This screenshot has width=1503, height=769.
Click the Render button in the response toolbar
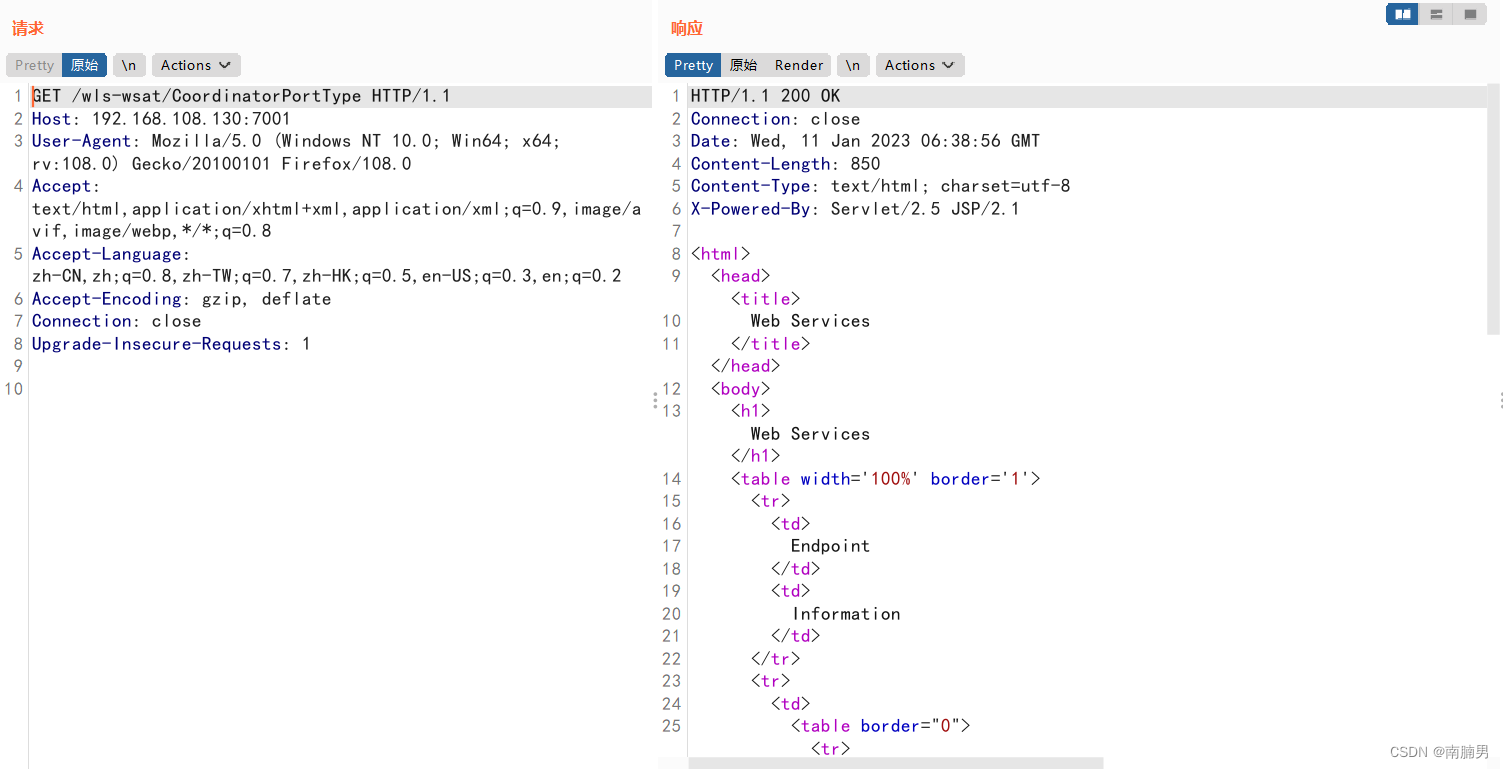point(798,64)
